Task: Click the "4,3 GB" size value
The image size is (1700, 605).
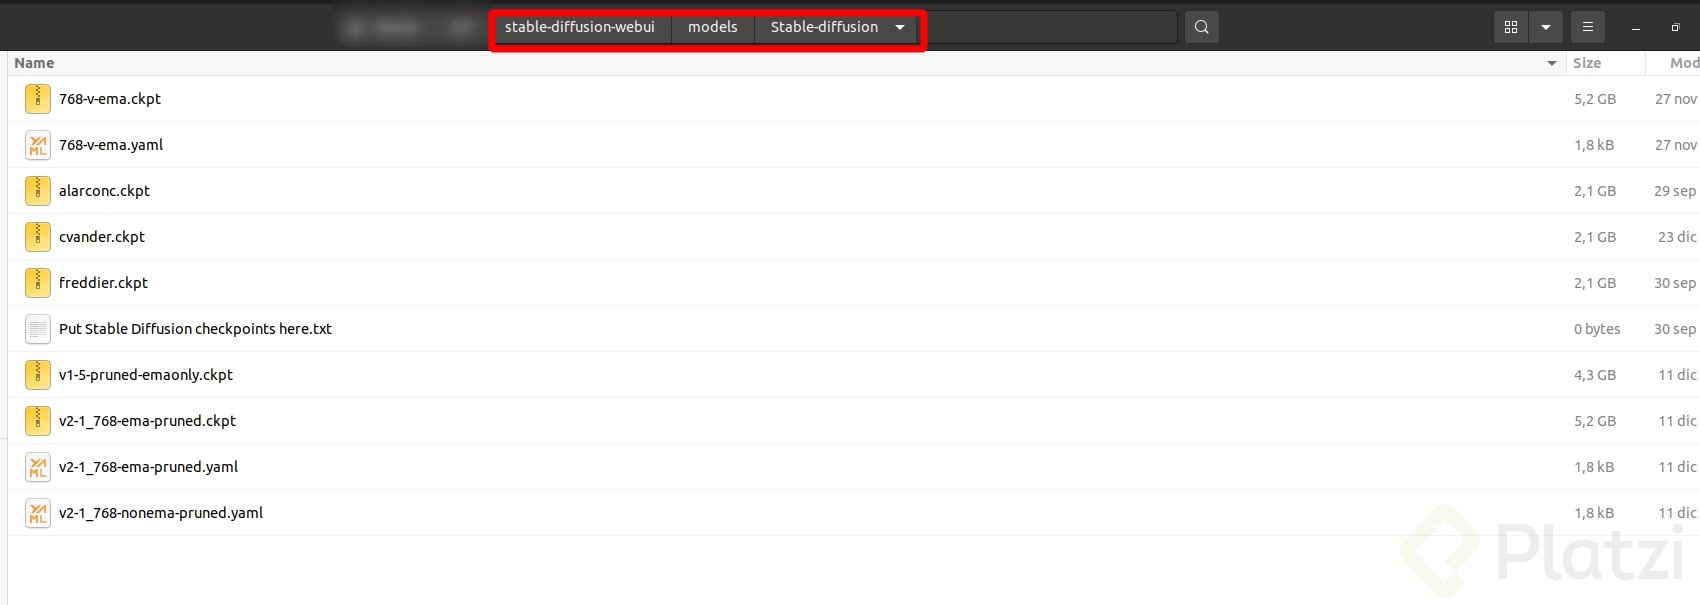Action: coord(1595,375)
